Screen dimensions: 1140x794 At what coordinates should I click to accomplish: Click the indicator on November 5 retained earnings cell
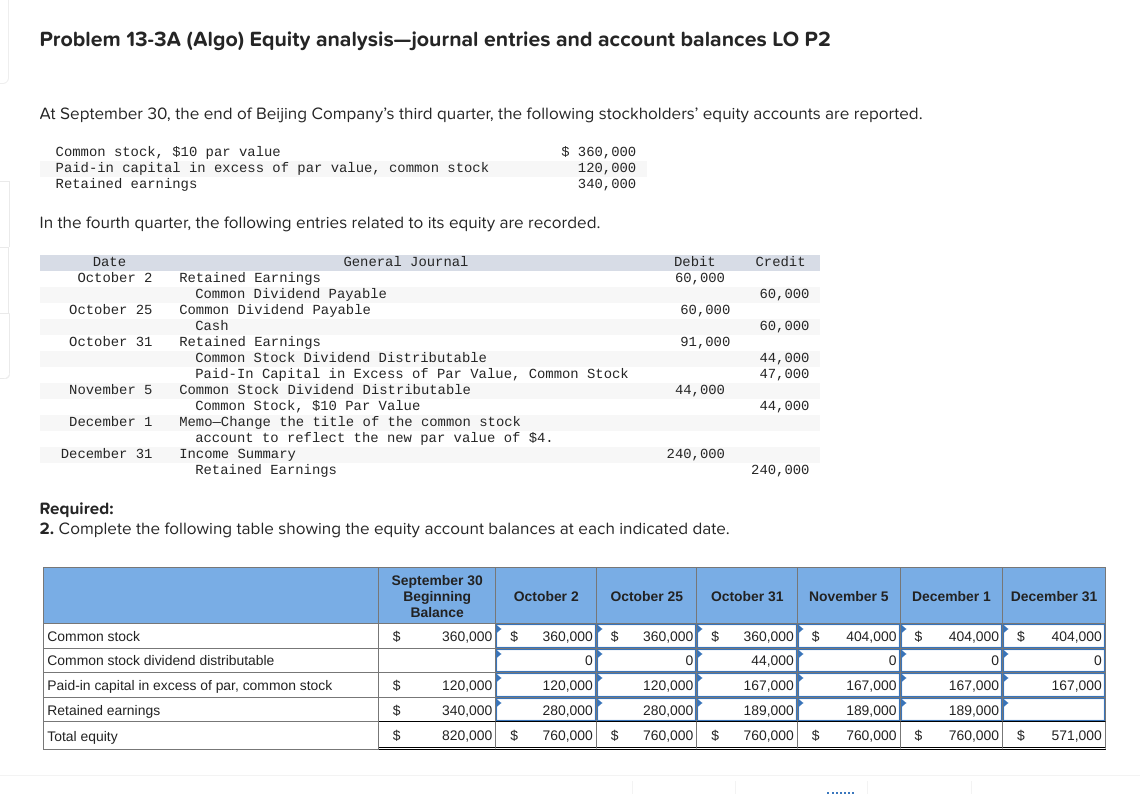[801, 704]
